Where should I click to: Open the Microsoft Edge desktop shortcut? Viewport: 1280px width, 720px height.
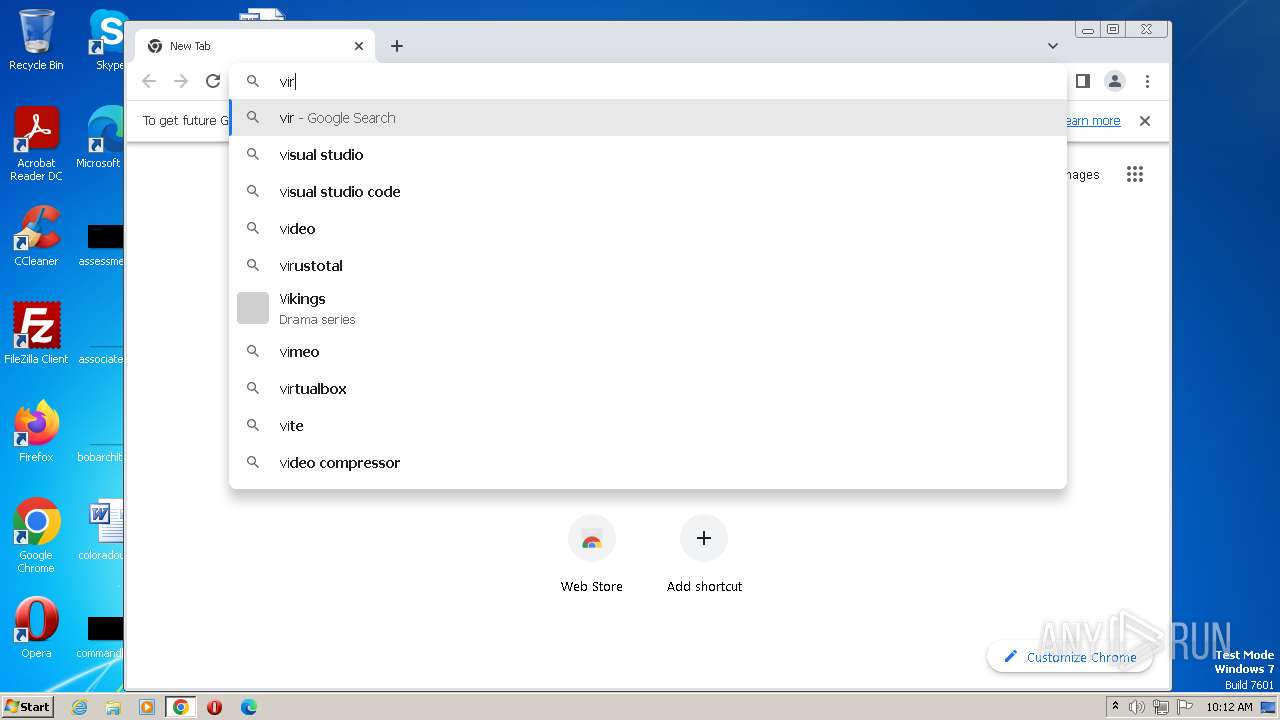tap(100, 138)
